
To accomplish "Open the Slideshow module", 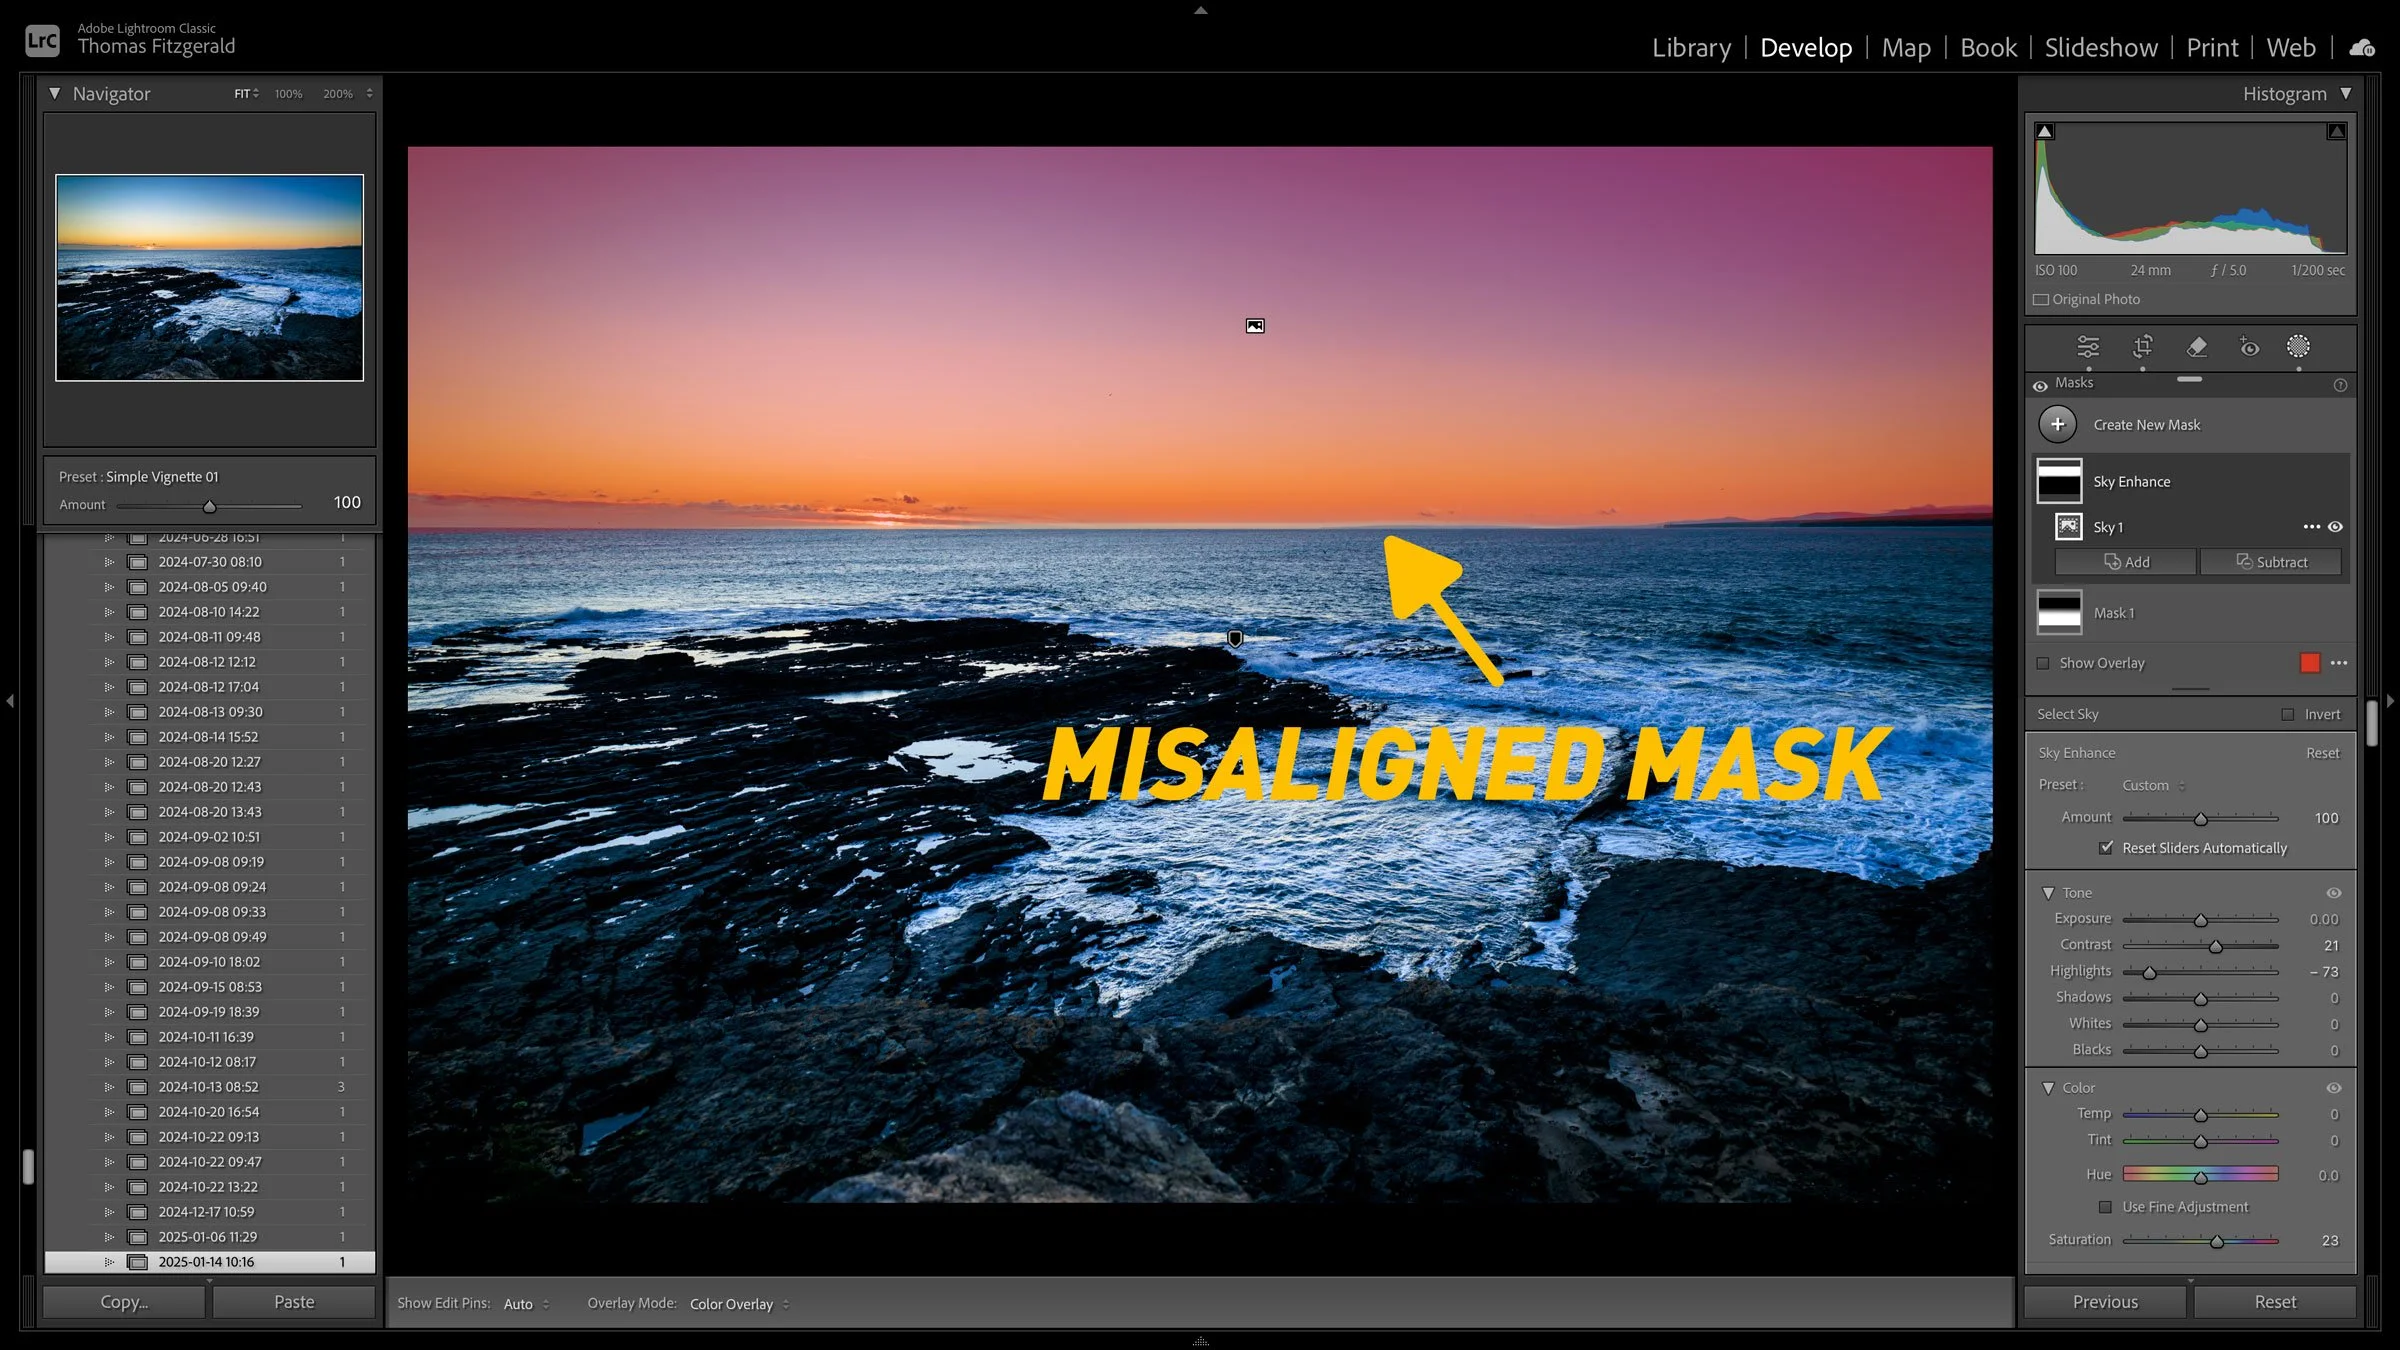I will click(2100, 47).
